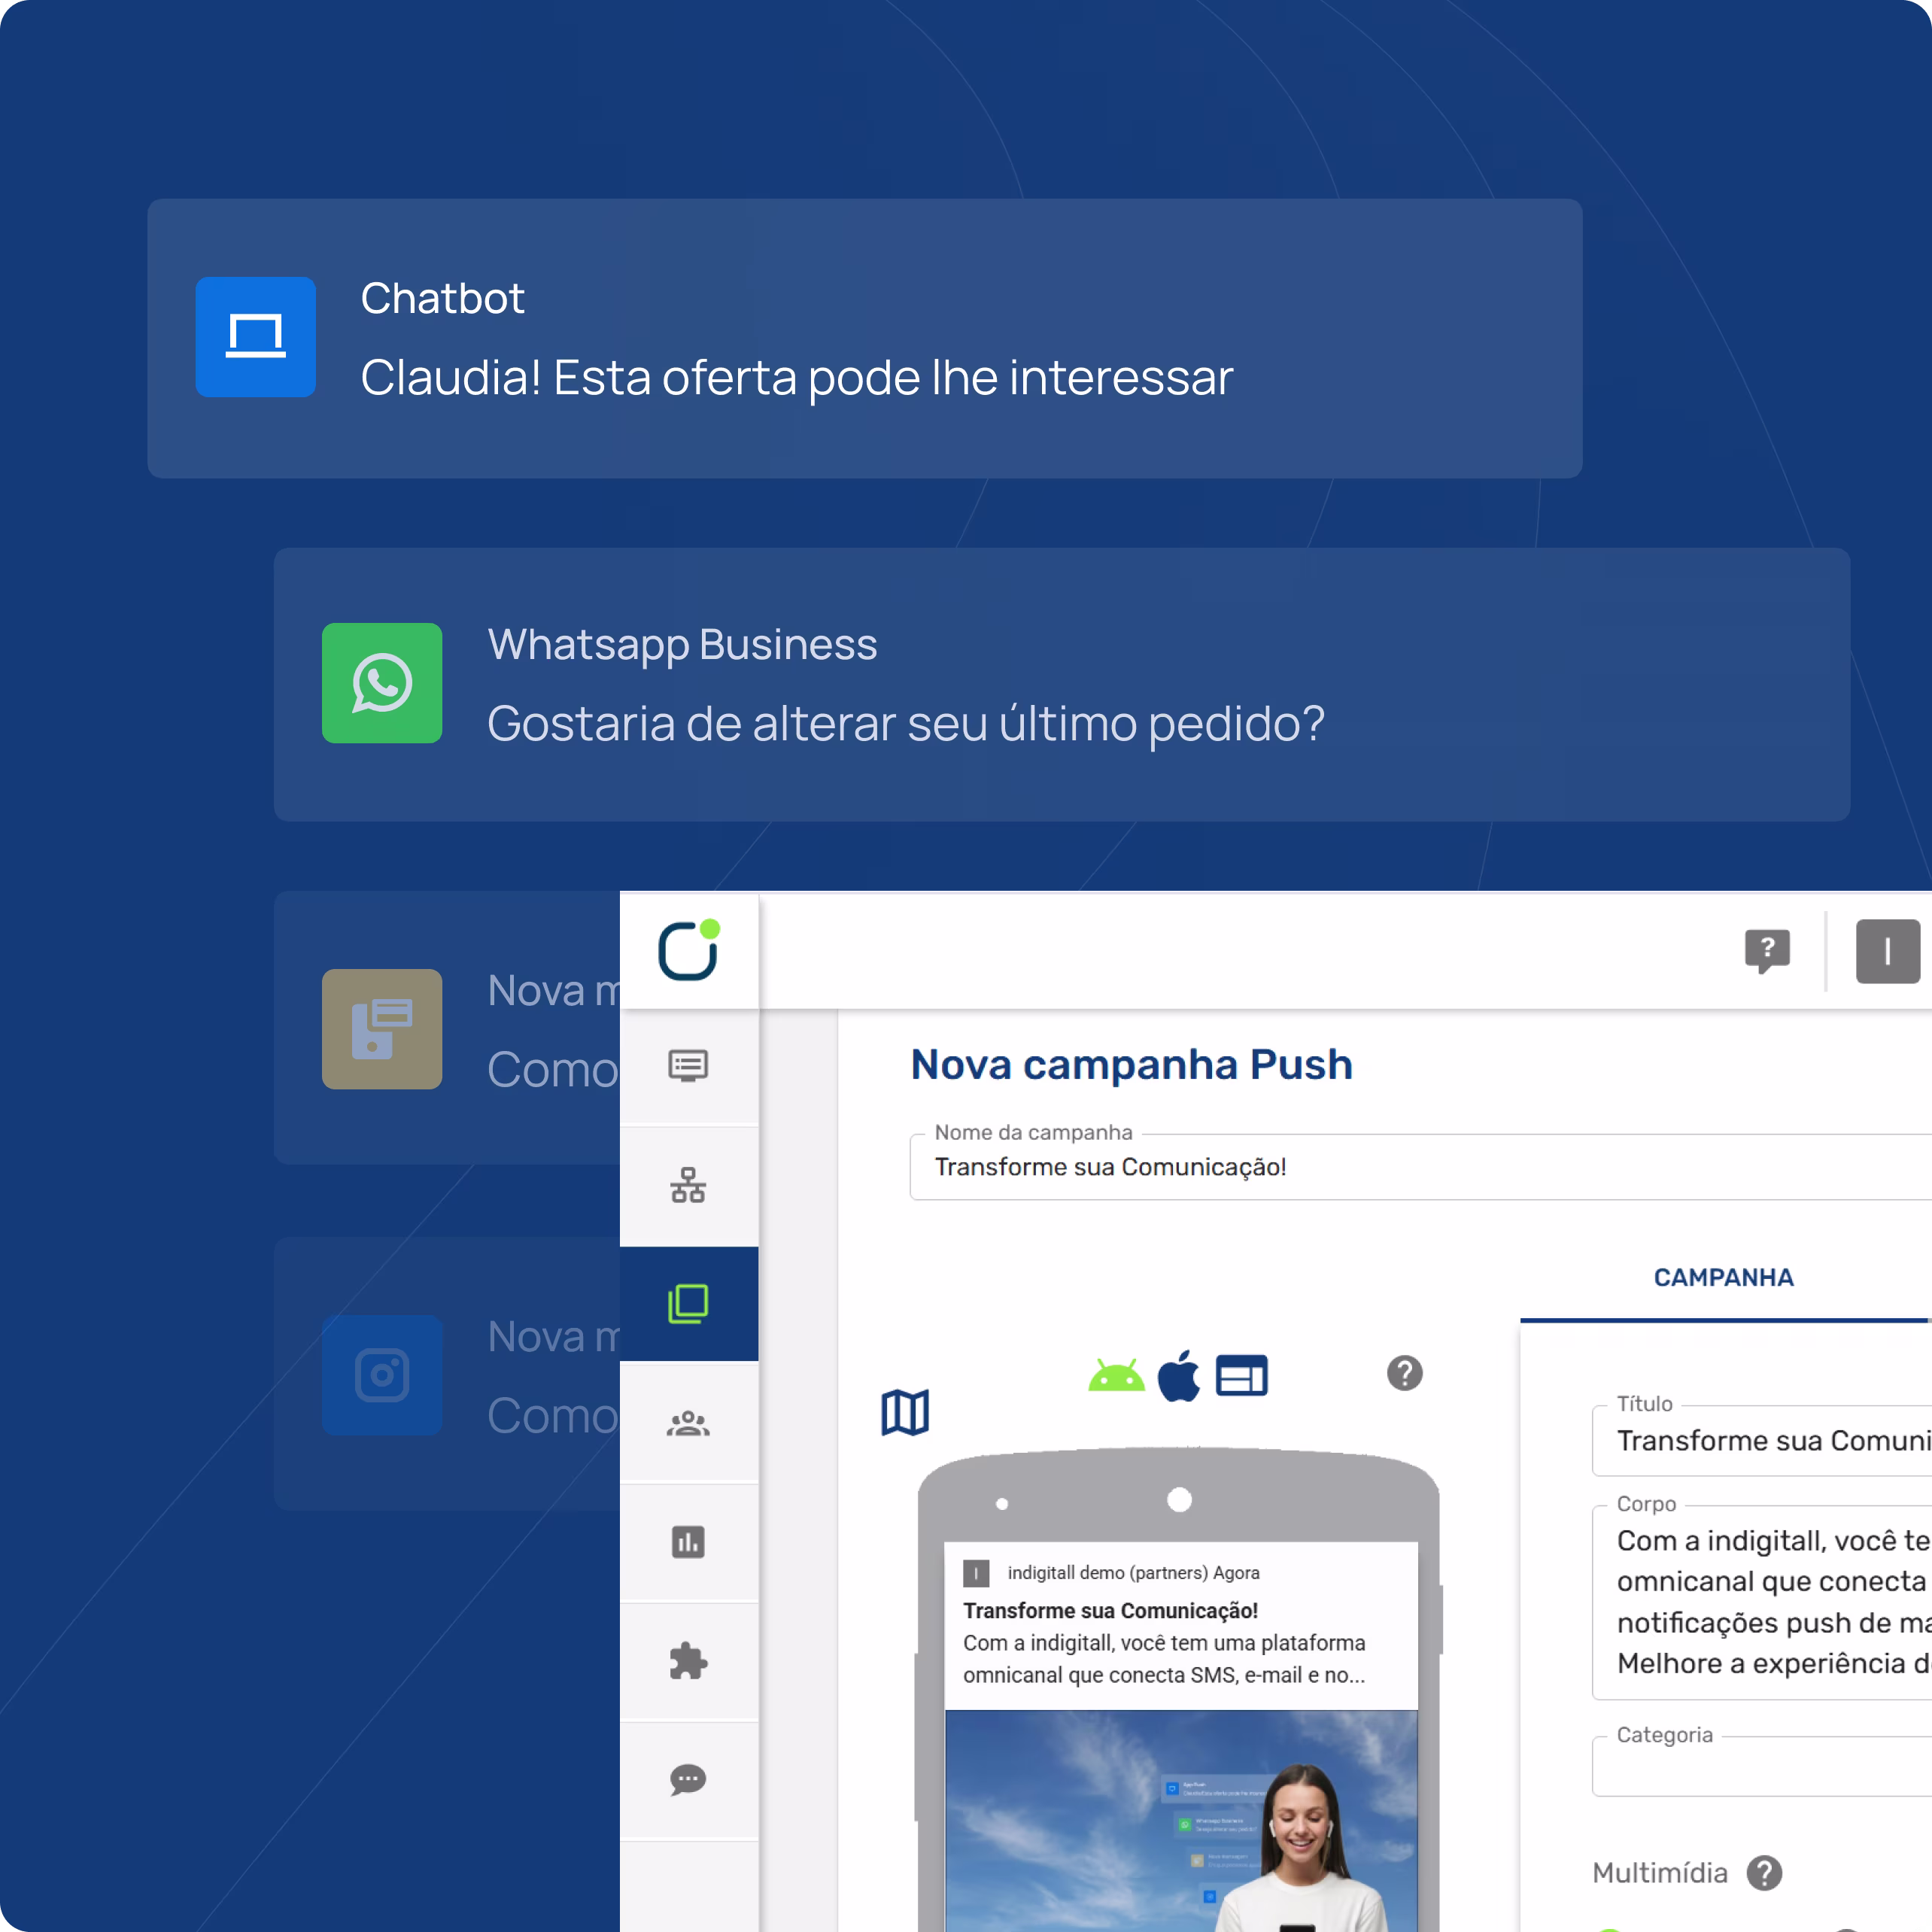
Task: Select the Android platform icon
Action: click(1117, 1375)
